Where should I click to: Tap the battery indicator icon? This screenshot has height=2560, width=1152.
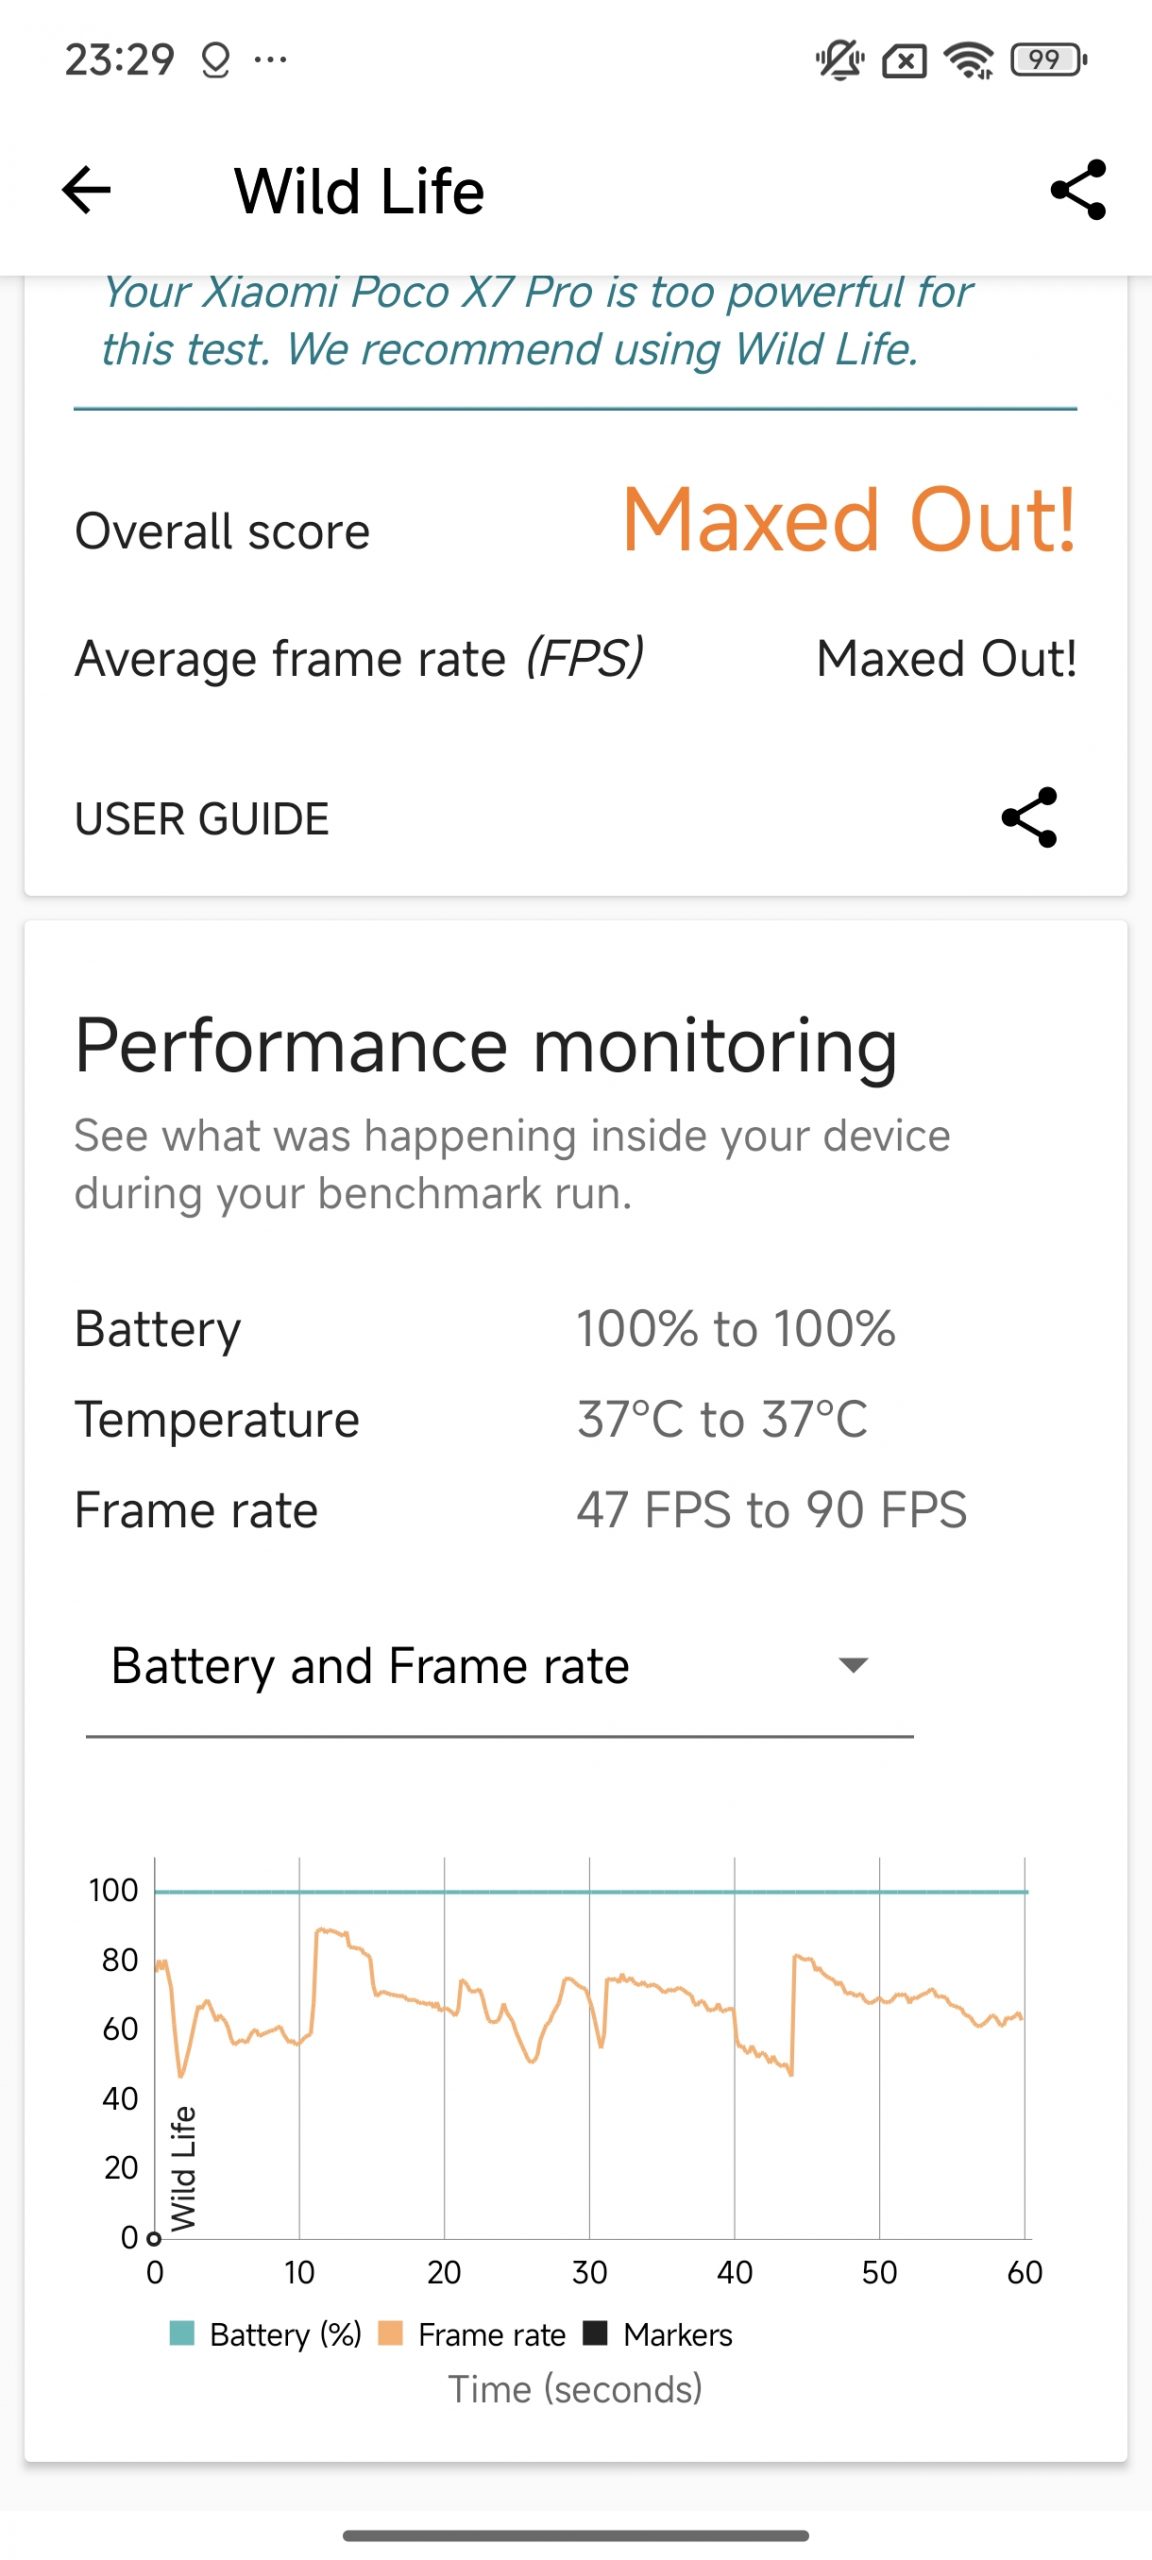click(x=1048, y=61)
